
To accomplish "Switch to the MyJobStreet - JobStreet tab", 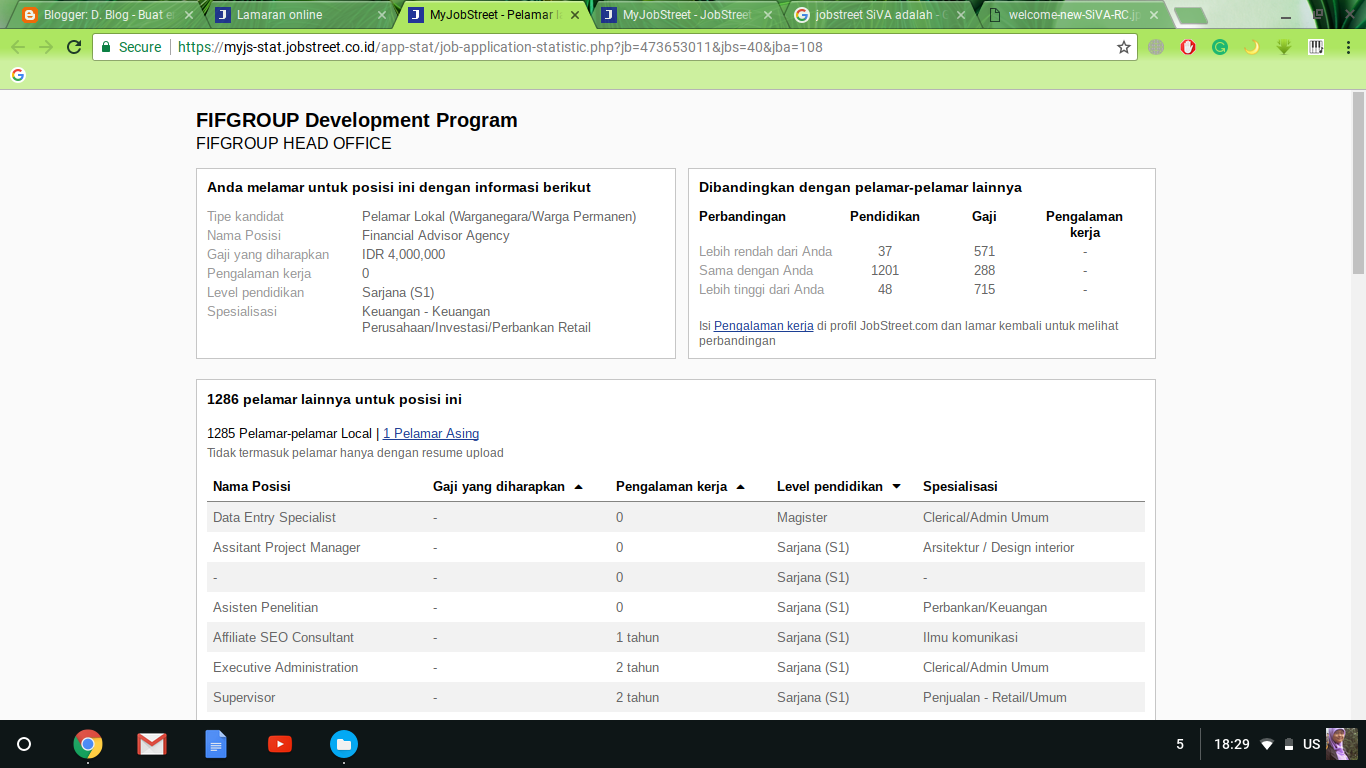I will click(x=686, y=15).
